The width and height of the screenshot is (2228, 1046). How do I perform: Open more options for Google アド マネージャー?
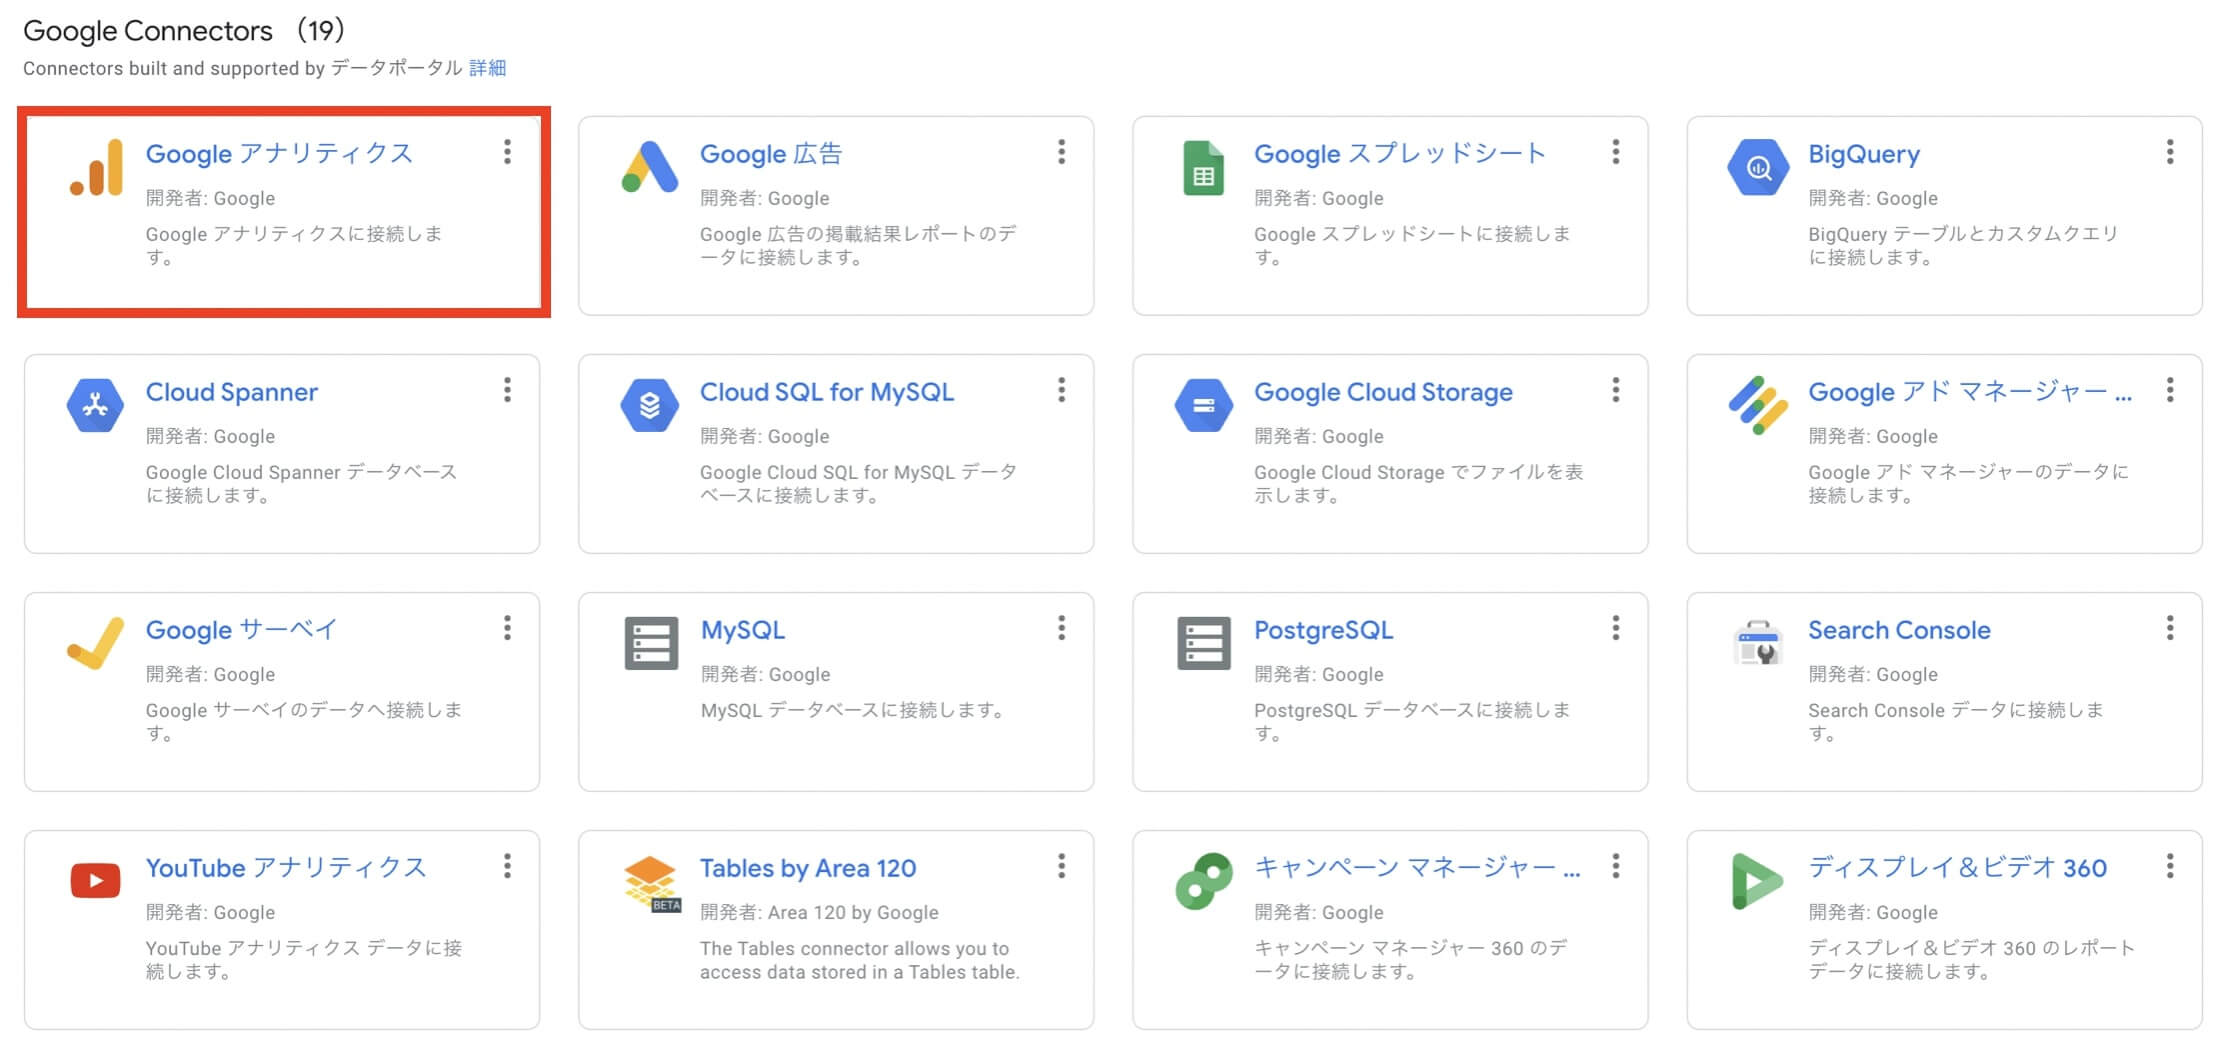coord(2170,390)
